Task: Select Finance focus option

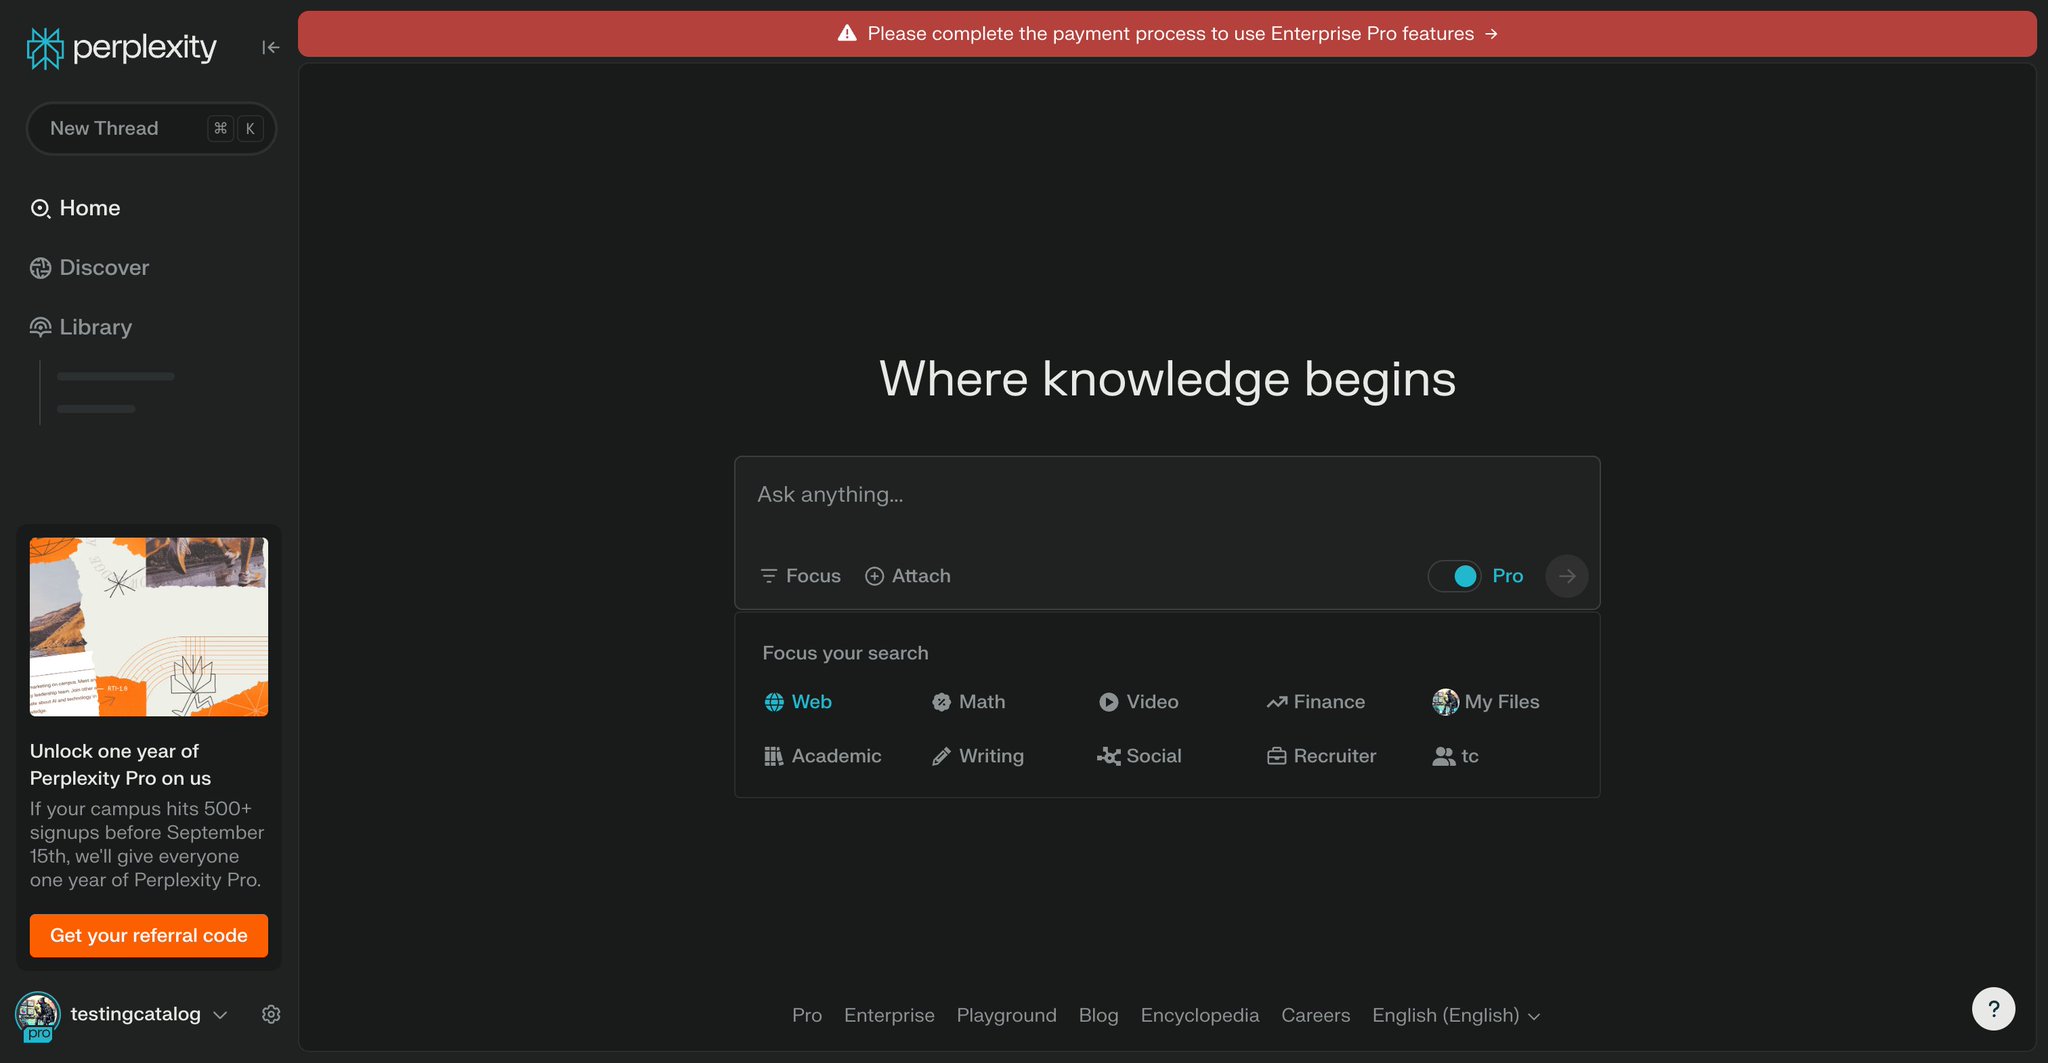Action: [1315, 702]
